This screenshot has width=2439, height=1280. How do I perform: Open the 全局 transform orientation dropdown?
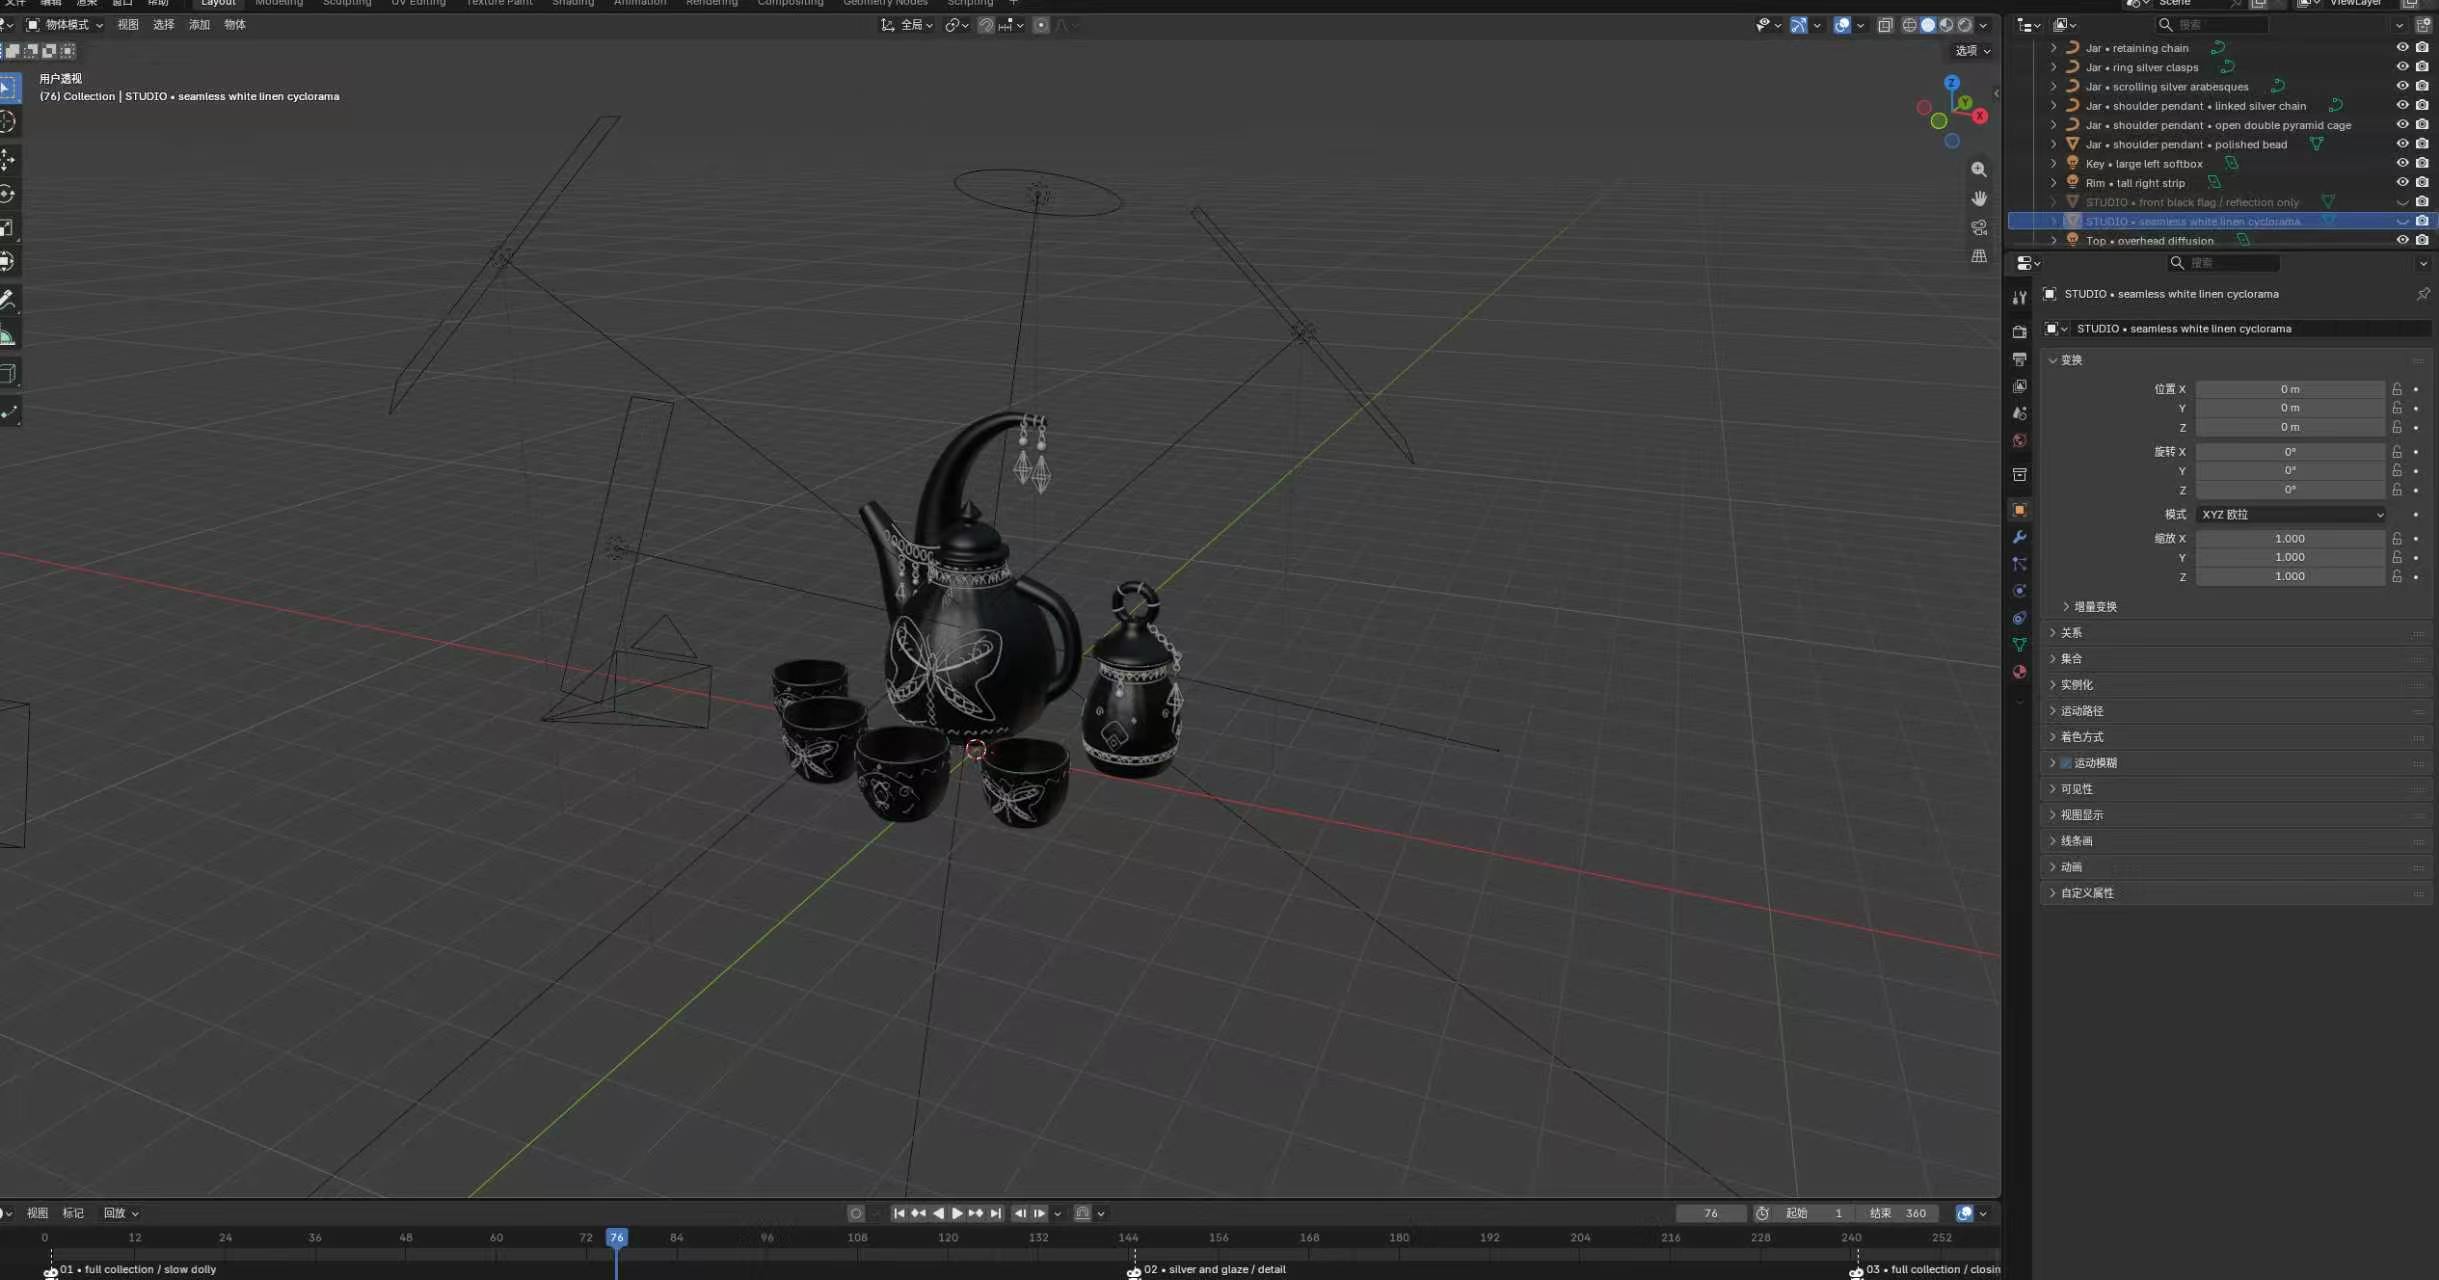click(907, 25)
